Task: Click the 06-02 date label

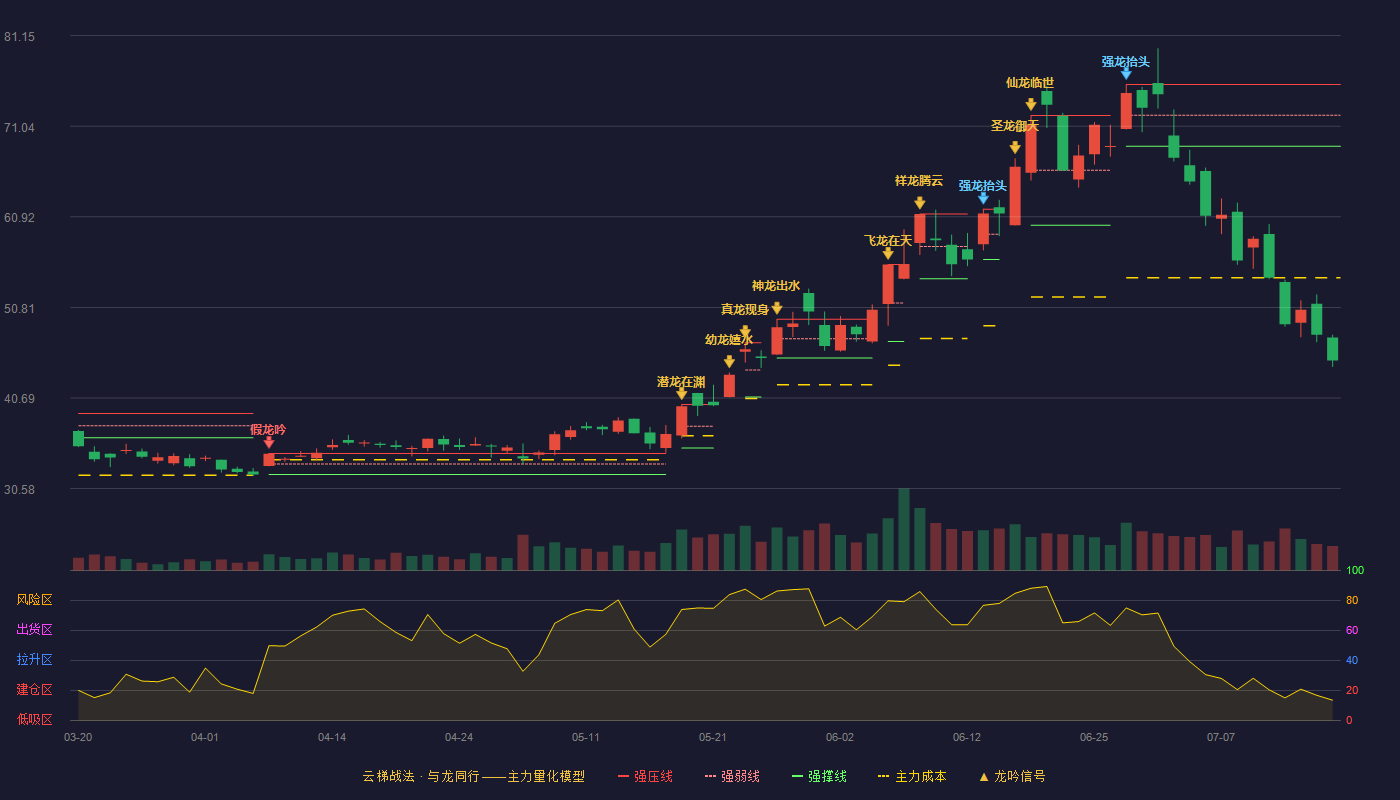Action: tap(840, 737)
